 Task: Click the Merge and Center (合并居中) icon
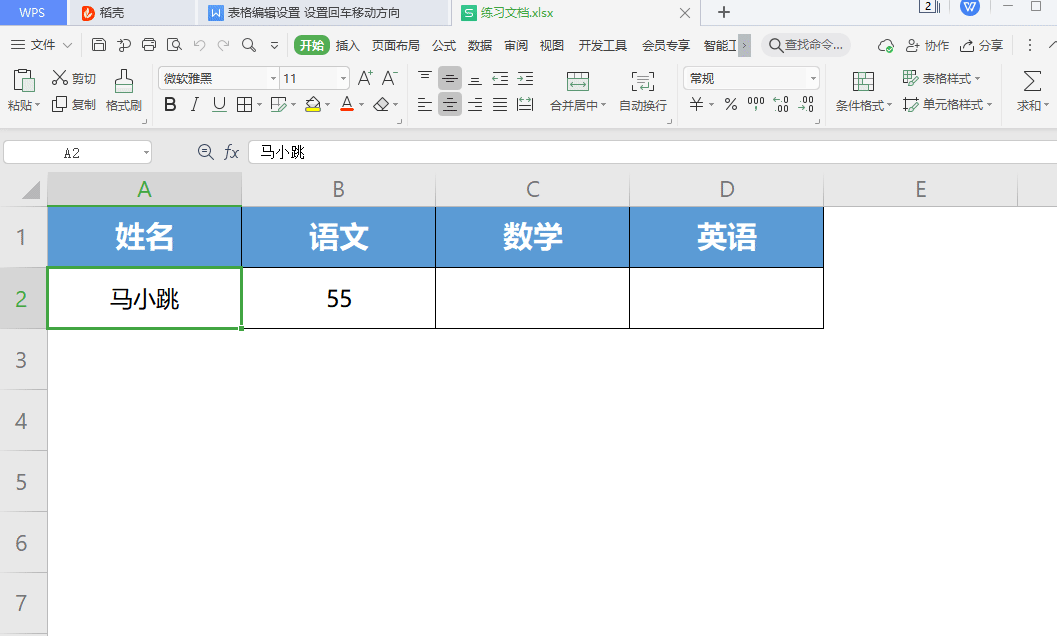coord(577,81)
